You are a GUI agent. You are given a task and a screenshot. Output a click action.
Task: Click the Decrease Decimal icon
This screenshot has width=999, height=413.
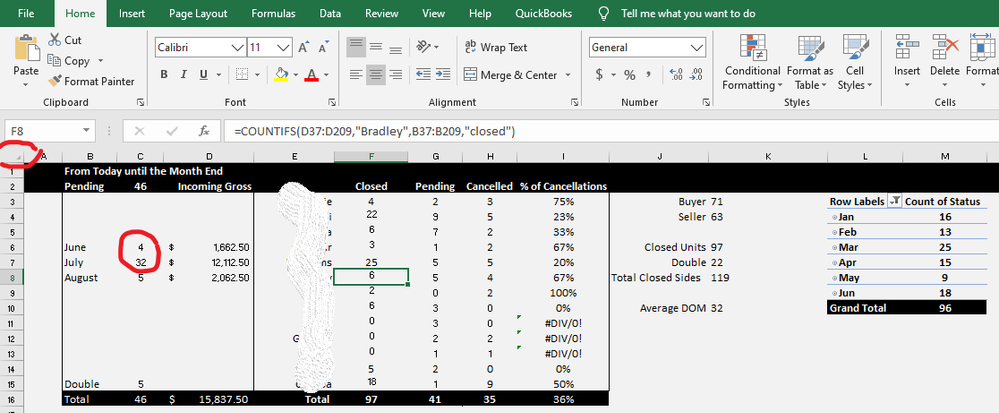pos(696,75)
